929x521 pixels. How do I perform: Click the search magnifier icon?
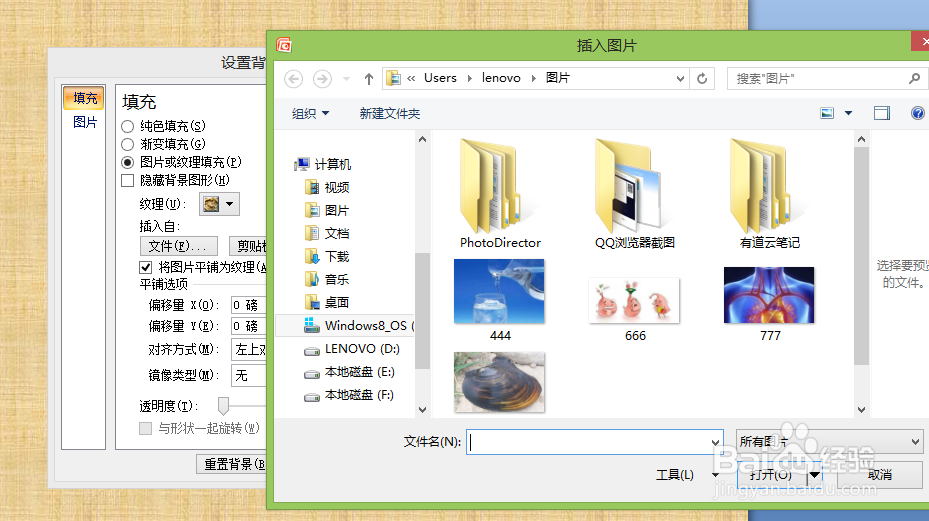(x=914, y=78)
